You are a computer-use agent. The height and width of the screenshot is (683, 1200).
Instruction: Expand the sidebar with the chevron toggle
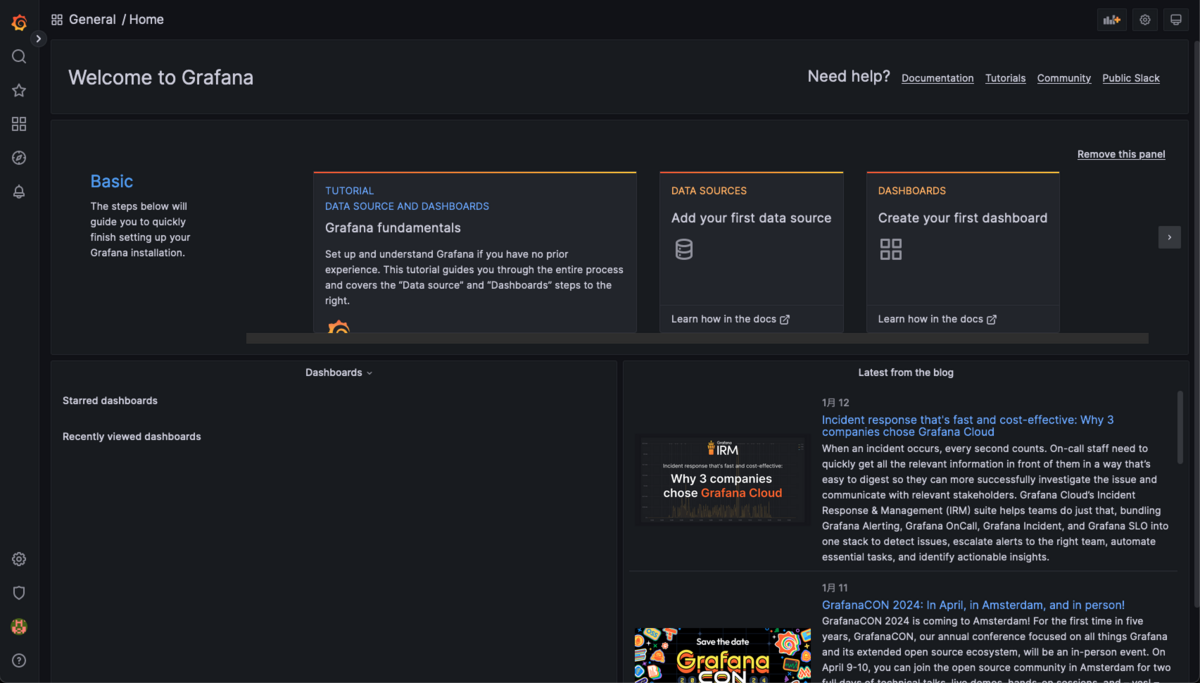[38, 39]
